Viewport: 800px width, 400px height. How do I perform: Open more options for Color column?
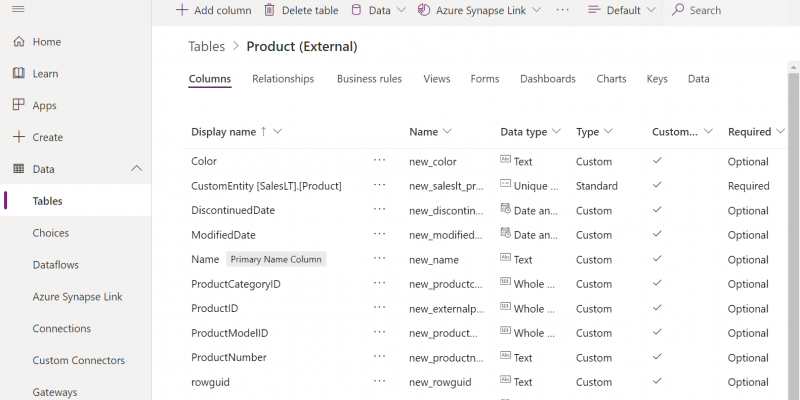coord(379,161)
